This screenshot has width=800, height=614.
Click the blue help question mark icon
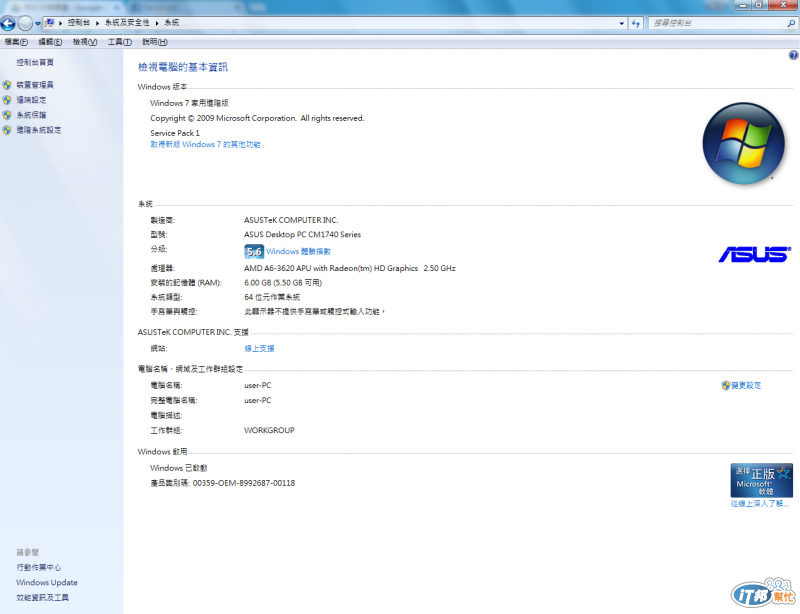793,55
